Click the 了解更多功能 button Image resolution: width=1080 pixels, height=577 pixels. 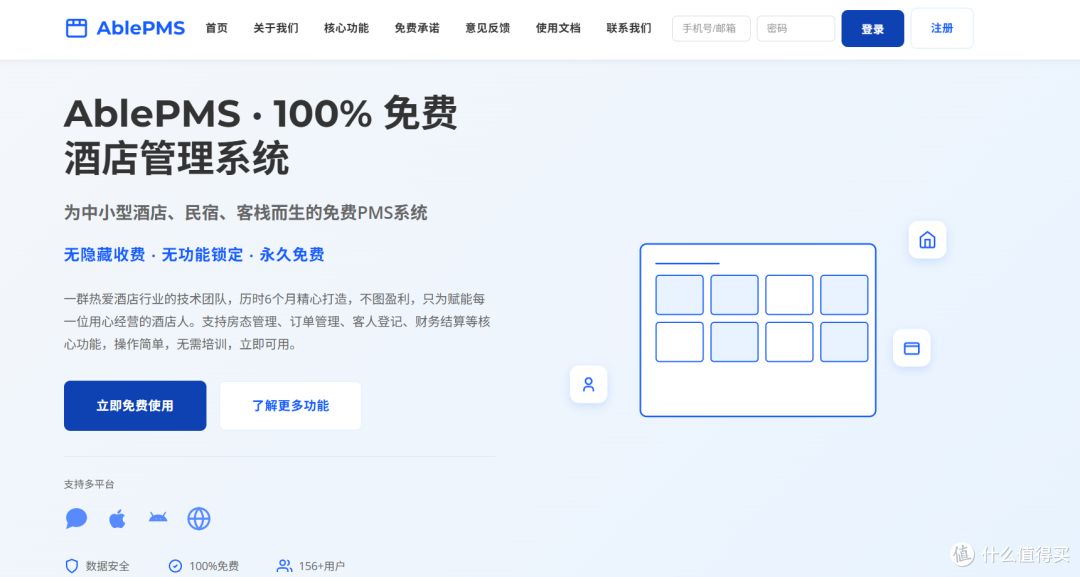click(290, 406)
